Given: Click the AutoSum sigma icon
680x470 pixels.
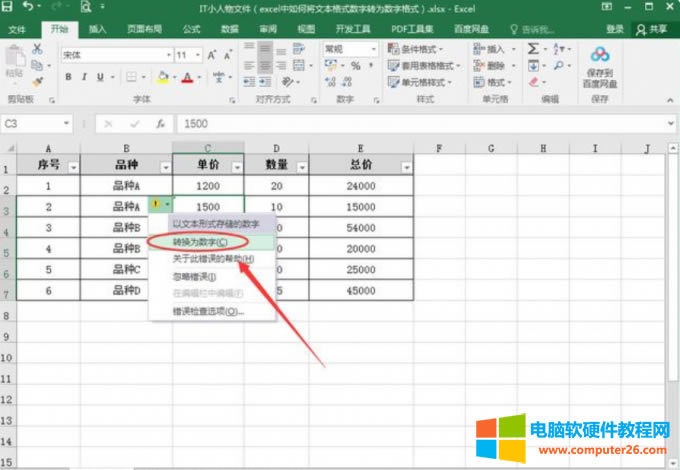Looking at the screenshot, I should tap(534, 48).
